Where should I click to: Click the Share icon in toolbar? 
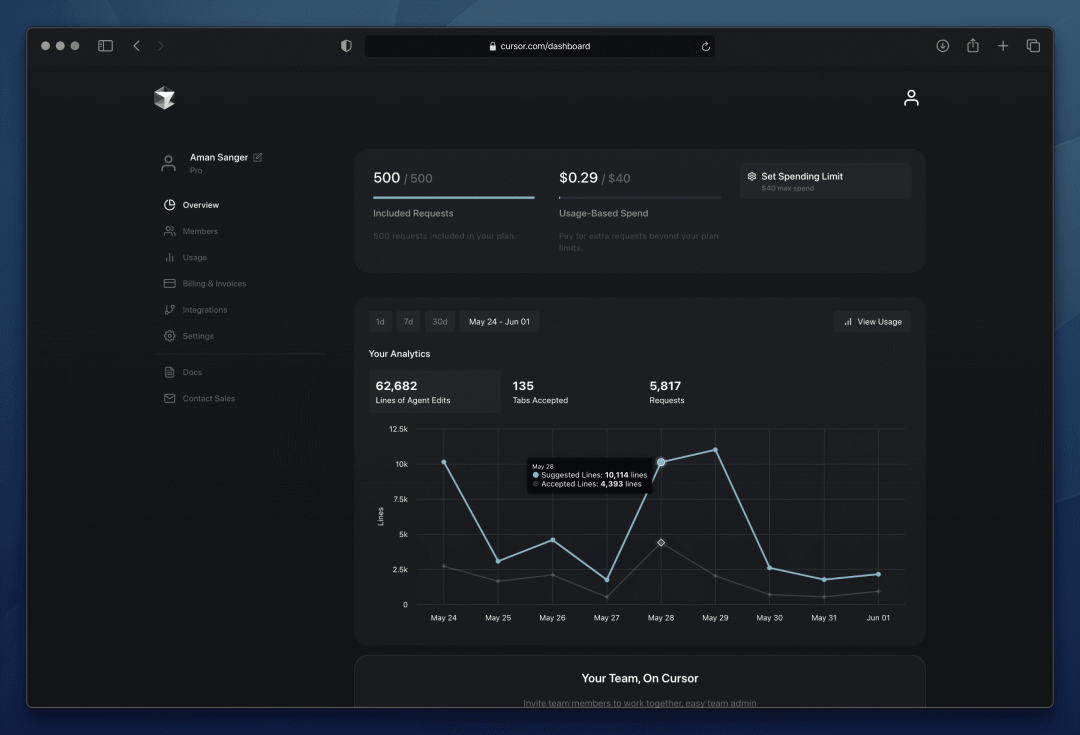(973, 45)
